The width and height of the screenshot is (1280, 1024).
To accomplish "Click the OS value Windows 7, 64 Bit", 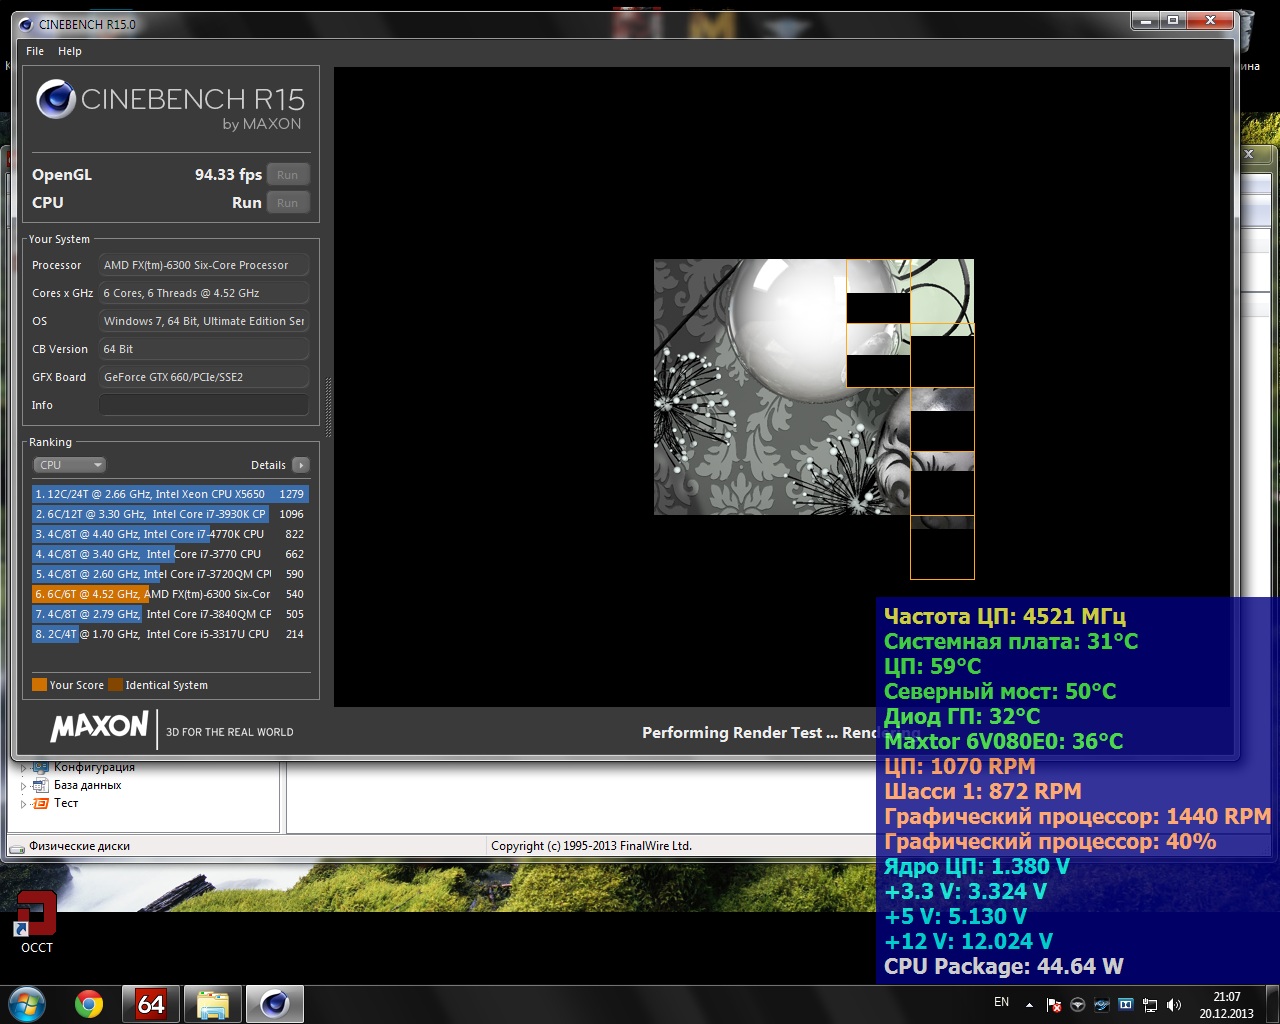I will (204, 321).
